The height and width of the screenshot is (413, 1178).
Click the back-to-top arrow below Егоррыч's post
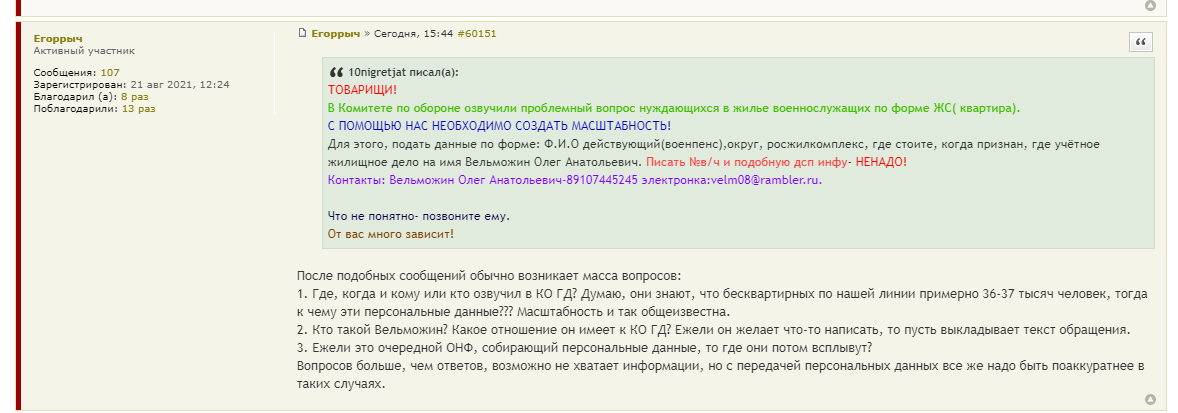tap(1149, 399)
